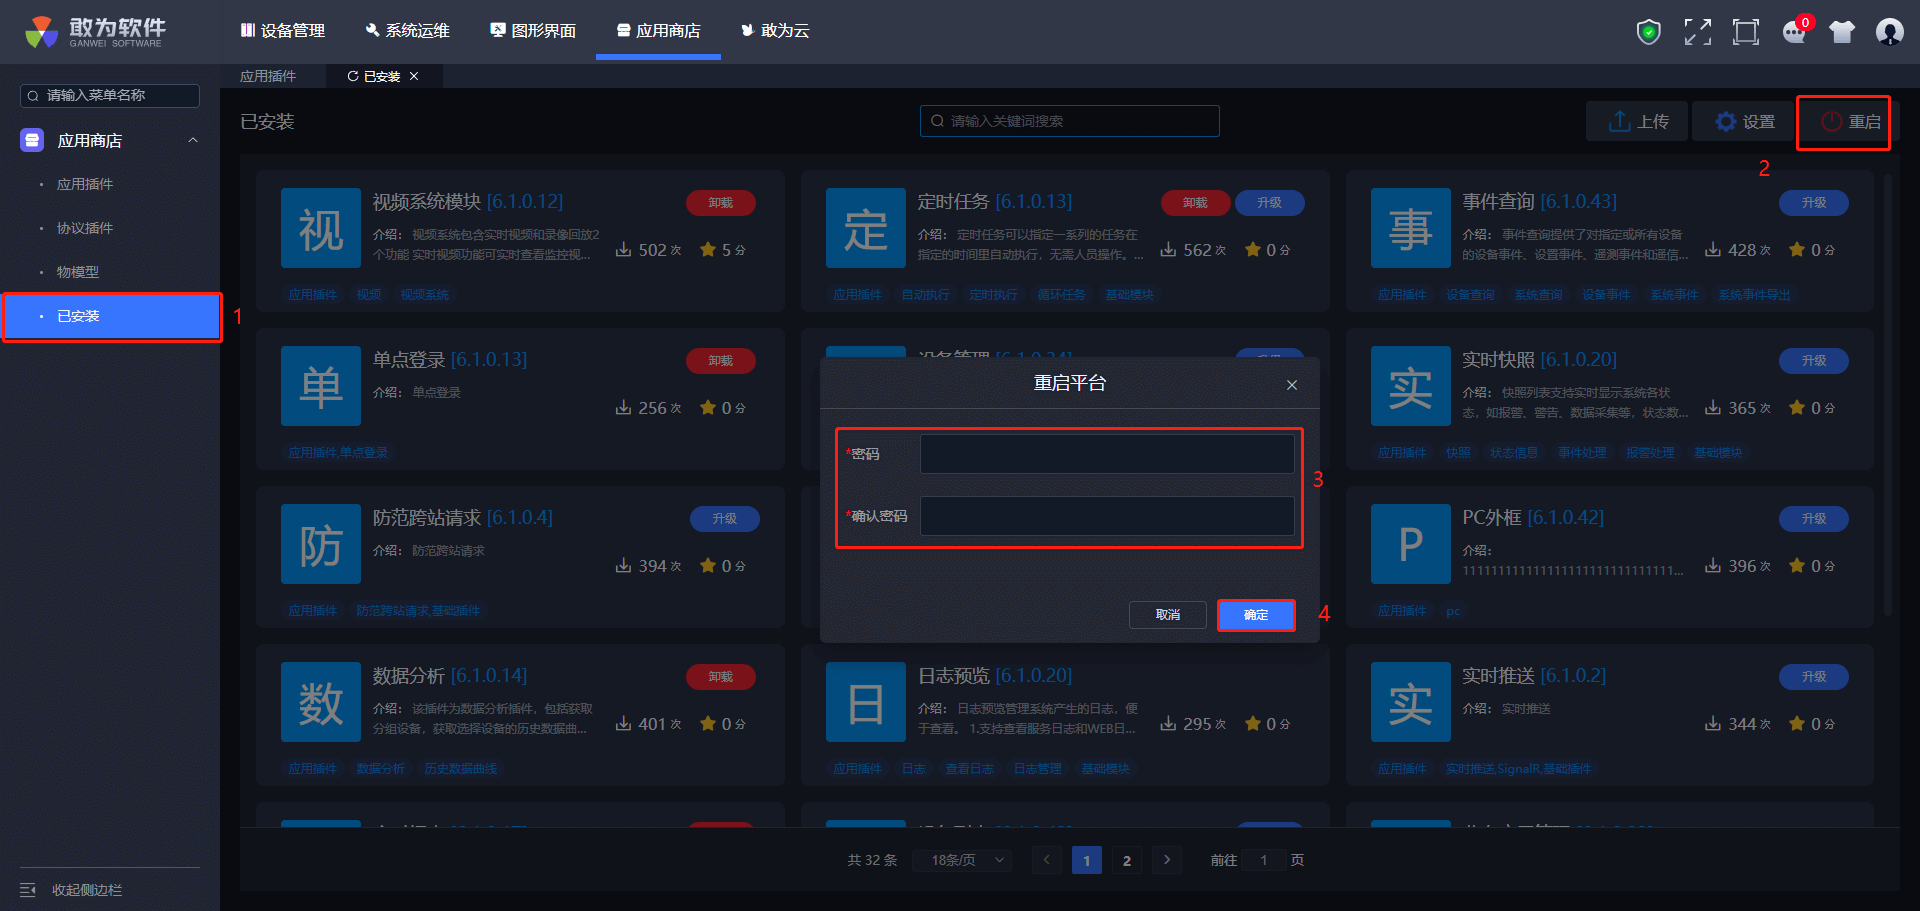Click the 前往 page number input

point(1264,860)
